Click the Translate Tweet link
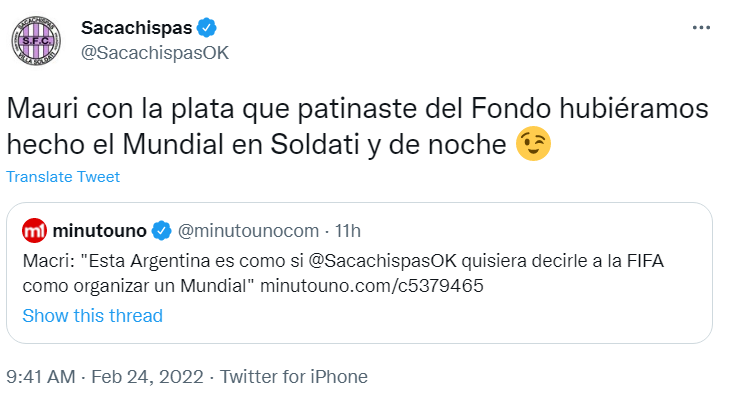This screenshot has width=732, height=397. tap(63, 177)
